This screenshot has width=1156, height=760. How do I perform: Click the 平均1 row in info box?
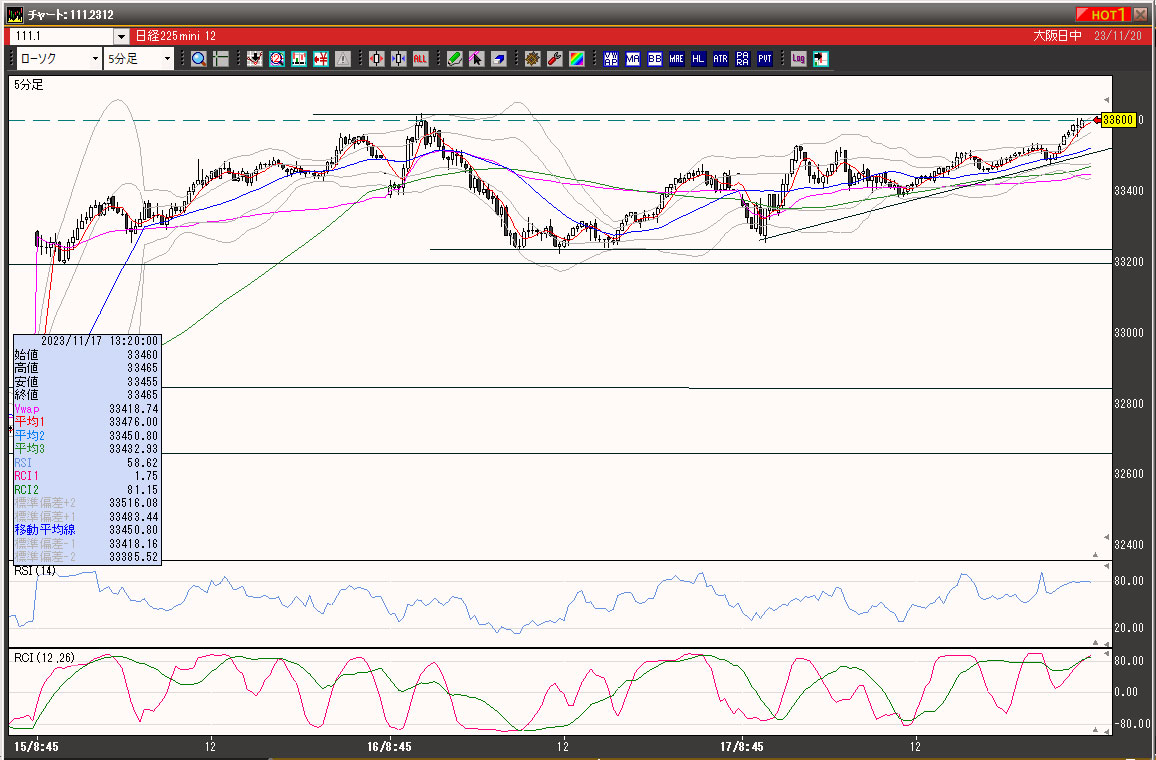coord(86,422)
